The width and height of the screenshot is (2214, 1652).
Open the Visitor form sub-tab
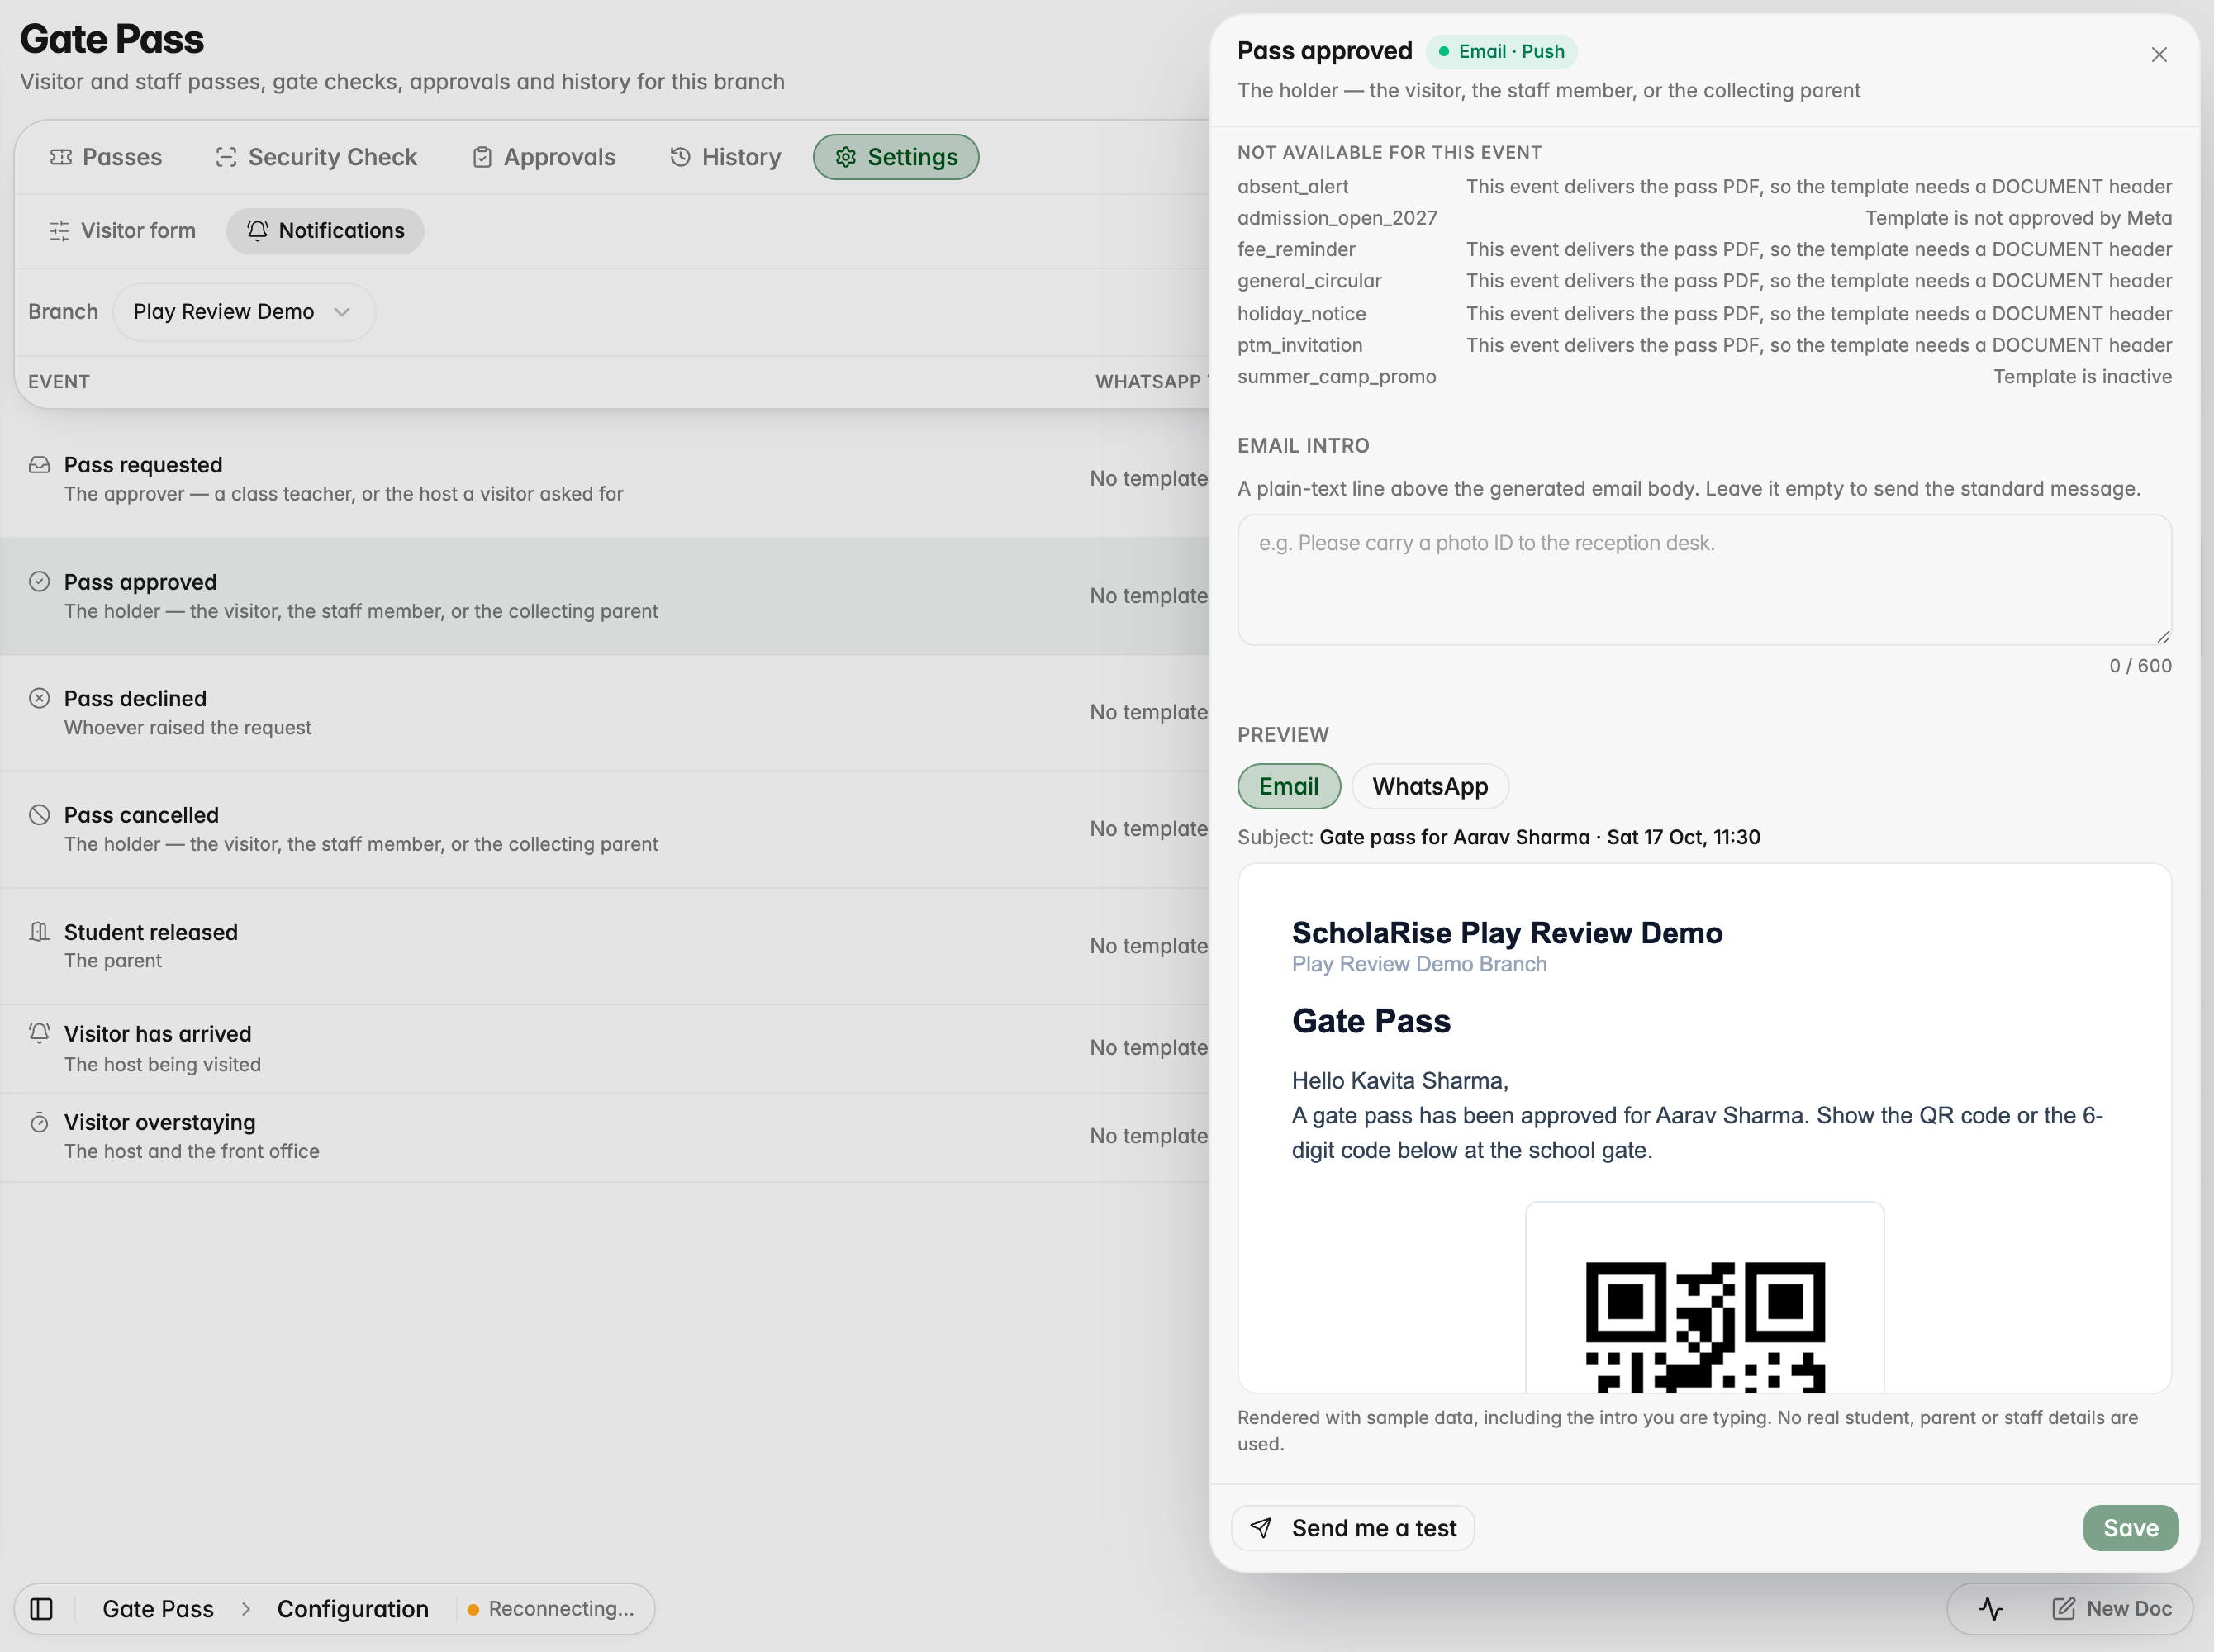tap(122, 231)
